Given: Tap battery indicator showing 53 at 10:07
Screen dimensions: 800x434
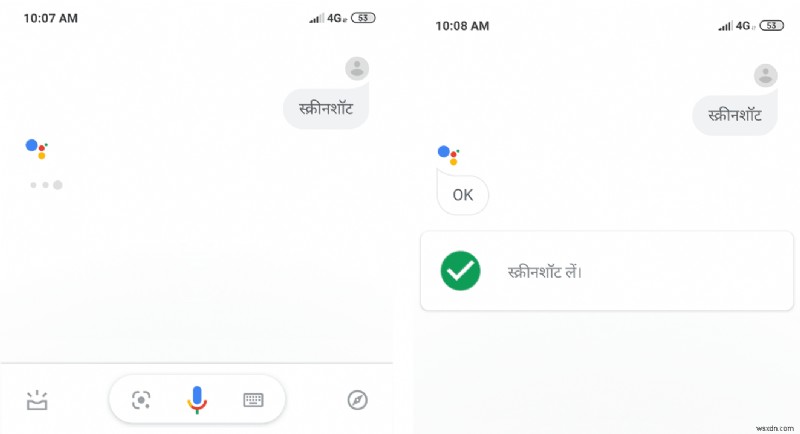Looking at the screenshot, I should (363, 18).
